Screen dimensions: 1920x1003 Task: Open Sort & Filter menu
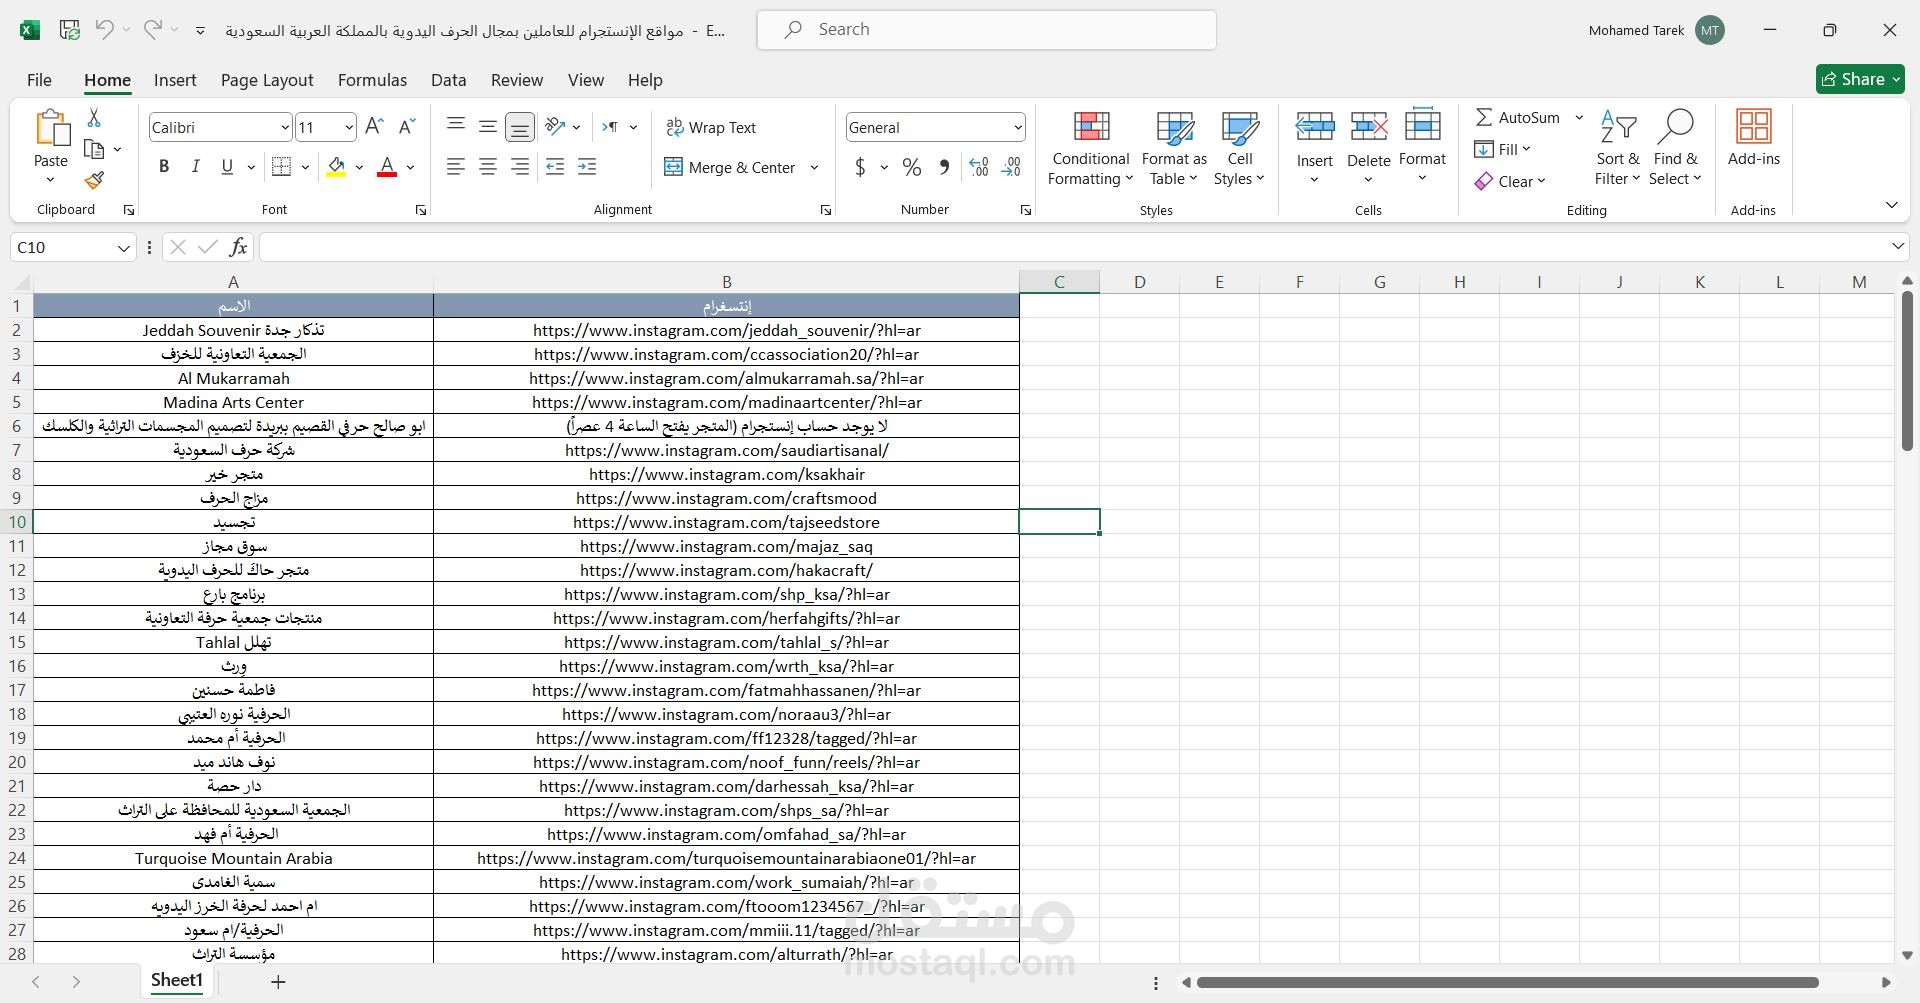1617,148
